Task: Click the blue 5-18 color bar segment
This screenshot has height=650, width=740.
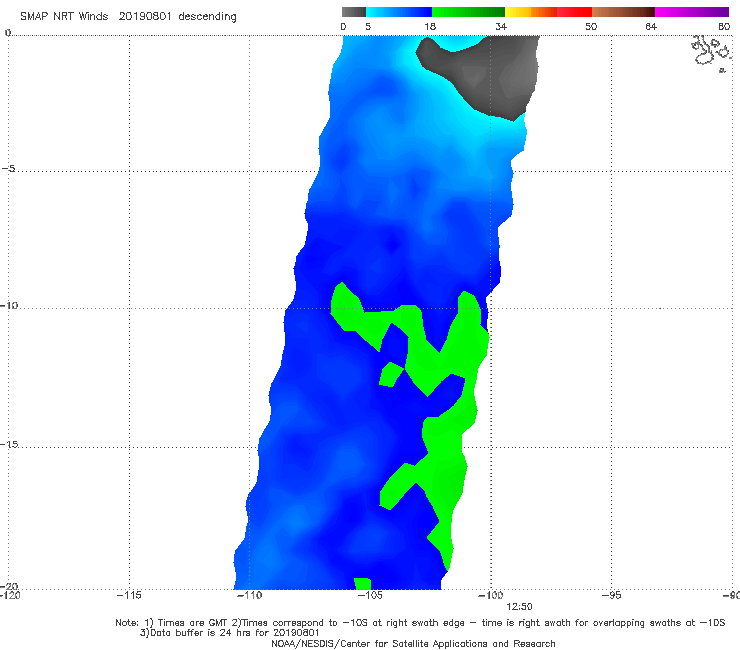Action: pos(399,12)
